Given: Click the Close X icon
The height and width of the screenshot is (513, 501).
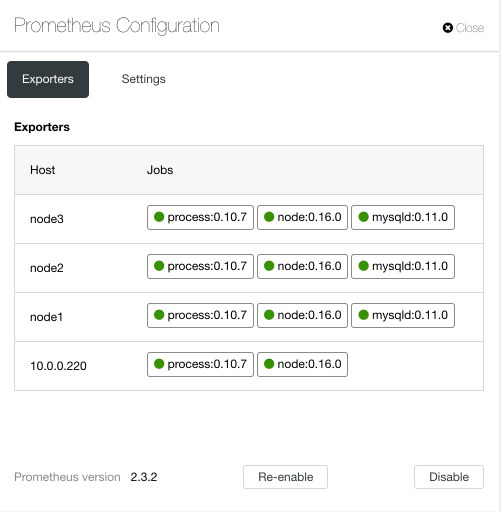Looking at the screenshot, I should (x=448, y=28).
